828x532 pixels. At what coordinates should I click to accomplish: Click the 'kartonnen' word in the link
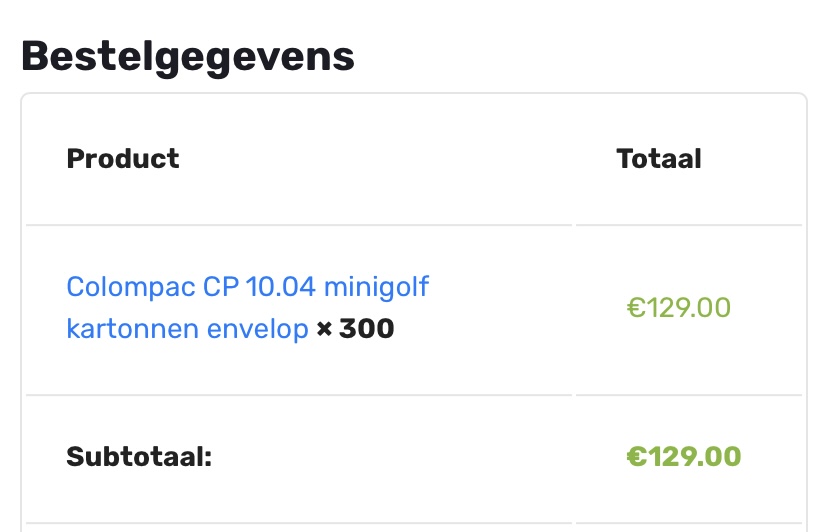(133, 329)
